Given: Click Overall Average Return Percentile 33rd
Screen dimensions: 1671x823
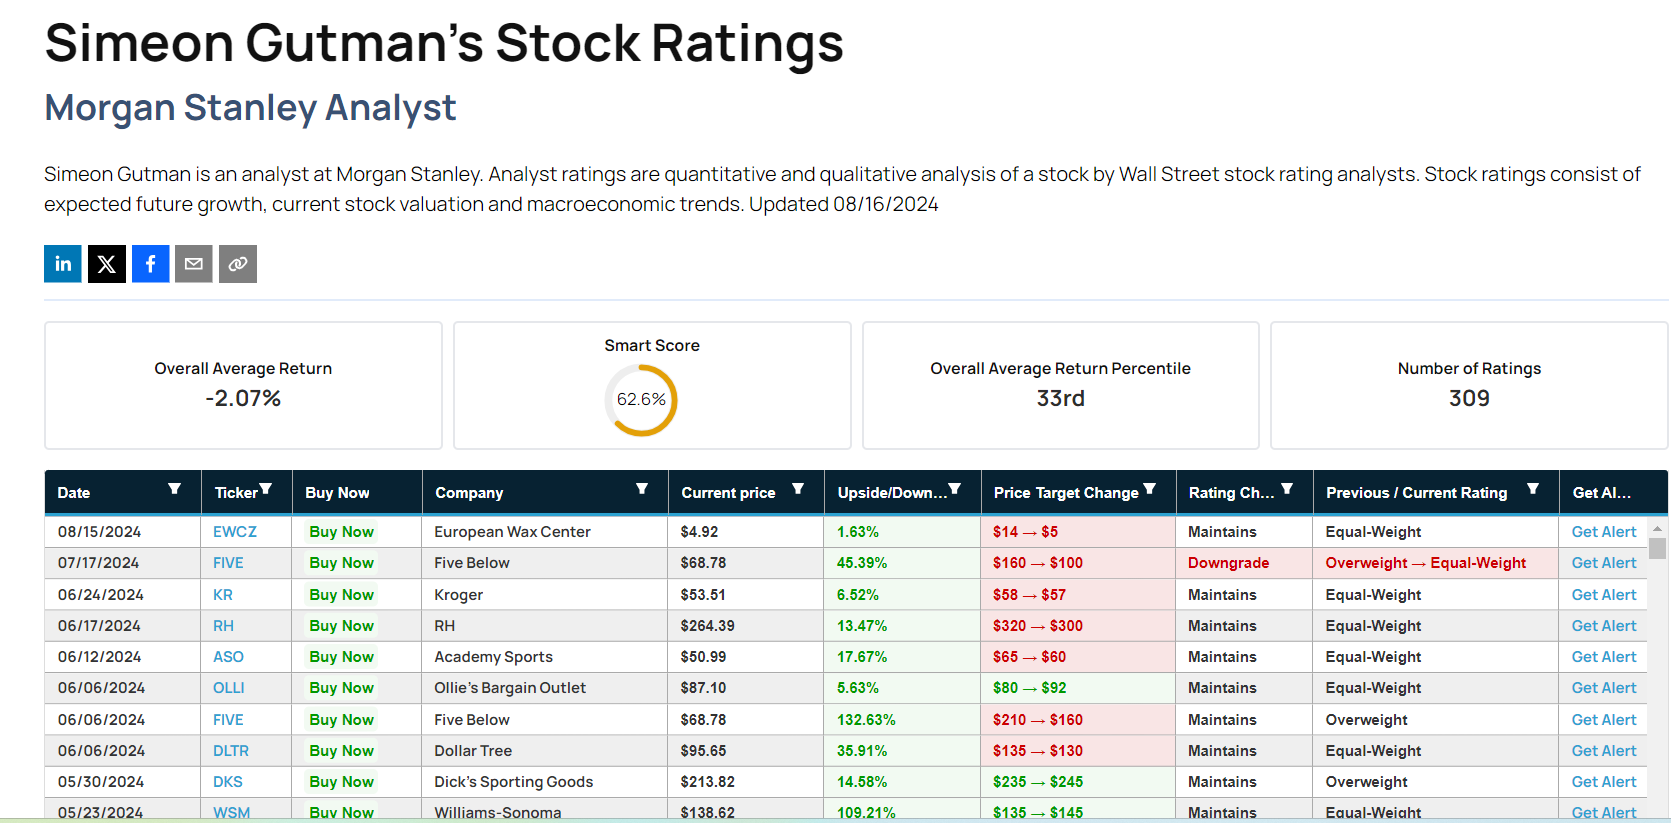Looking at the screenshot, I should click(1060, 385).
